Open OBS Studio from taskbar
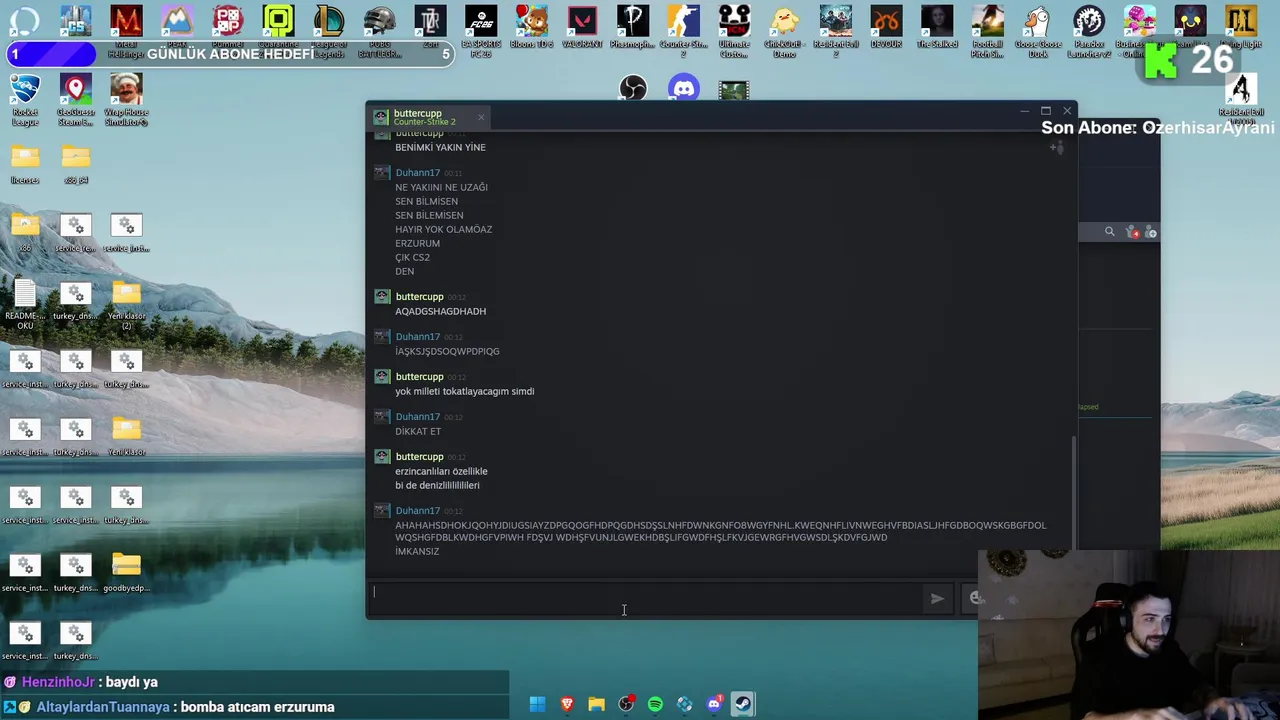The width and height of the screenshot is (1280, 720). coord(626,704)
